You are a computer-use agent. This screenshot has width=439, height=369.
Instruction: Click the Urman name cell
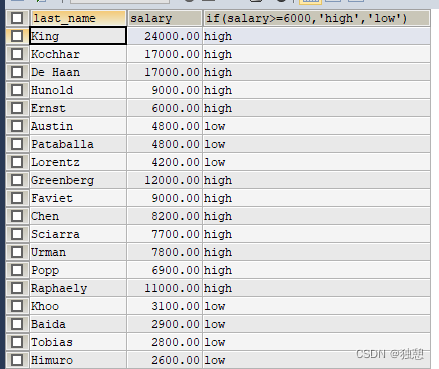78,252
